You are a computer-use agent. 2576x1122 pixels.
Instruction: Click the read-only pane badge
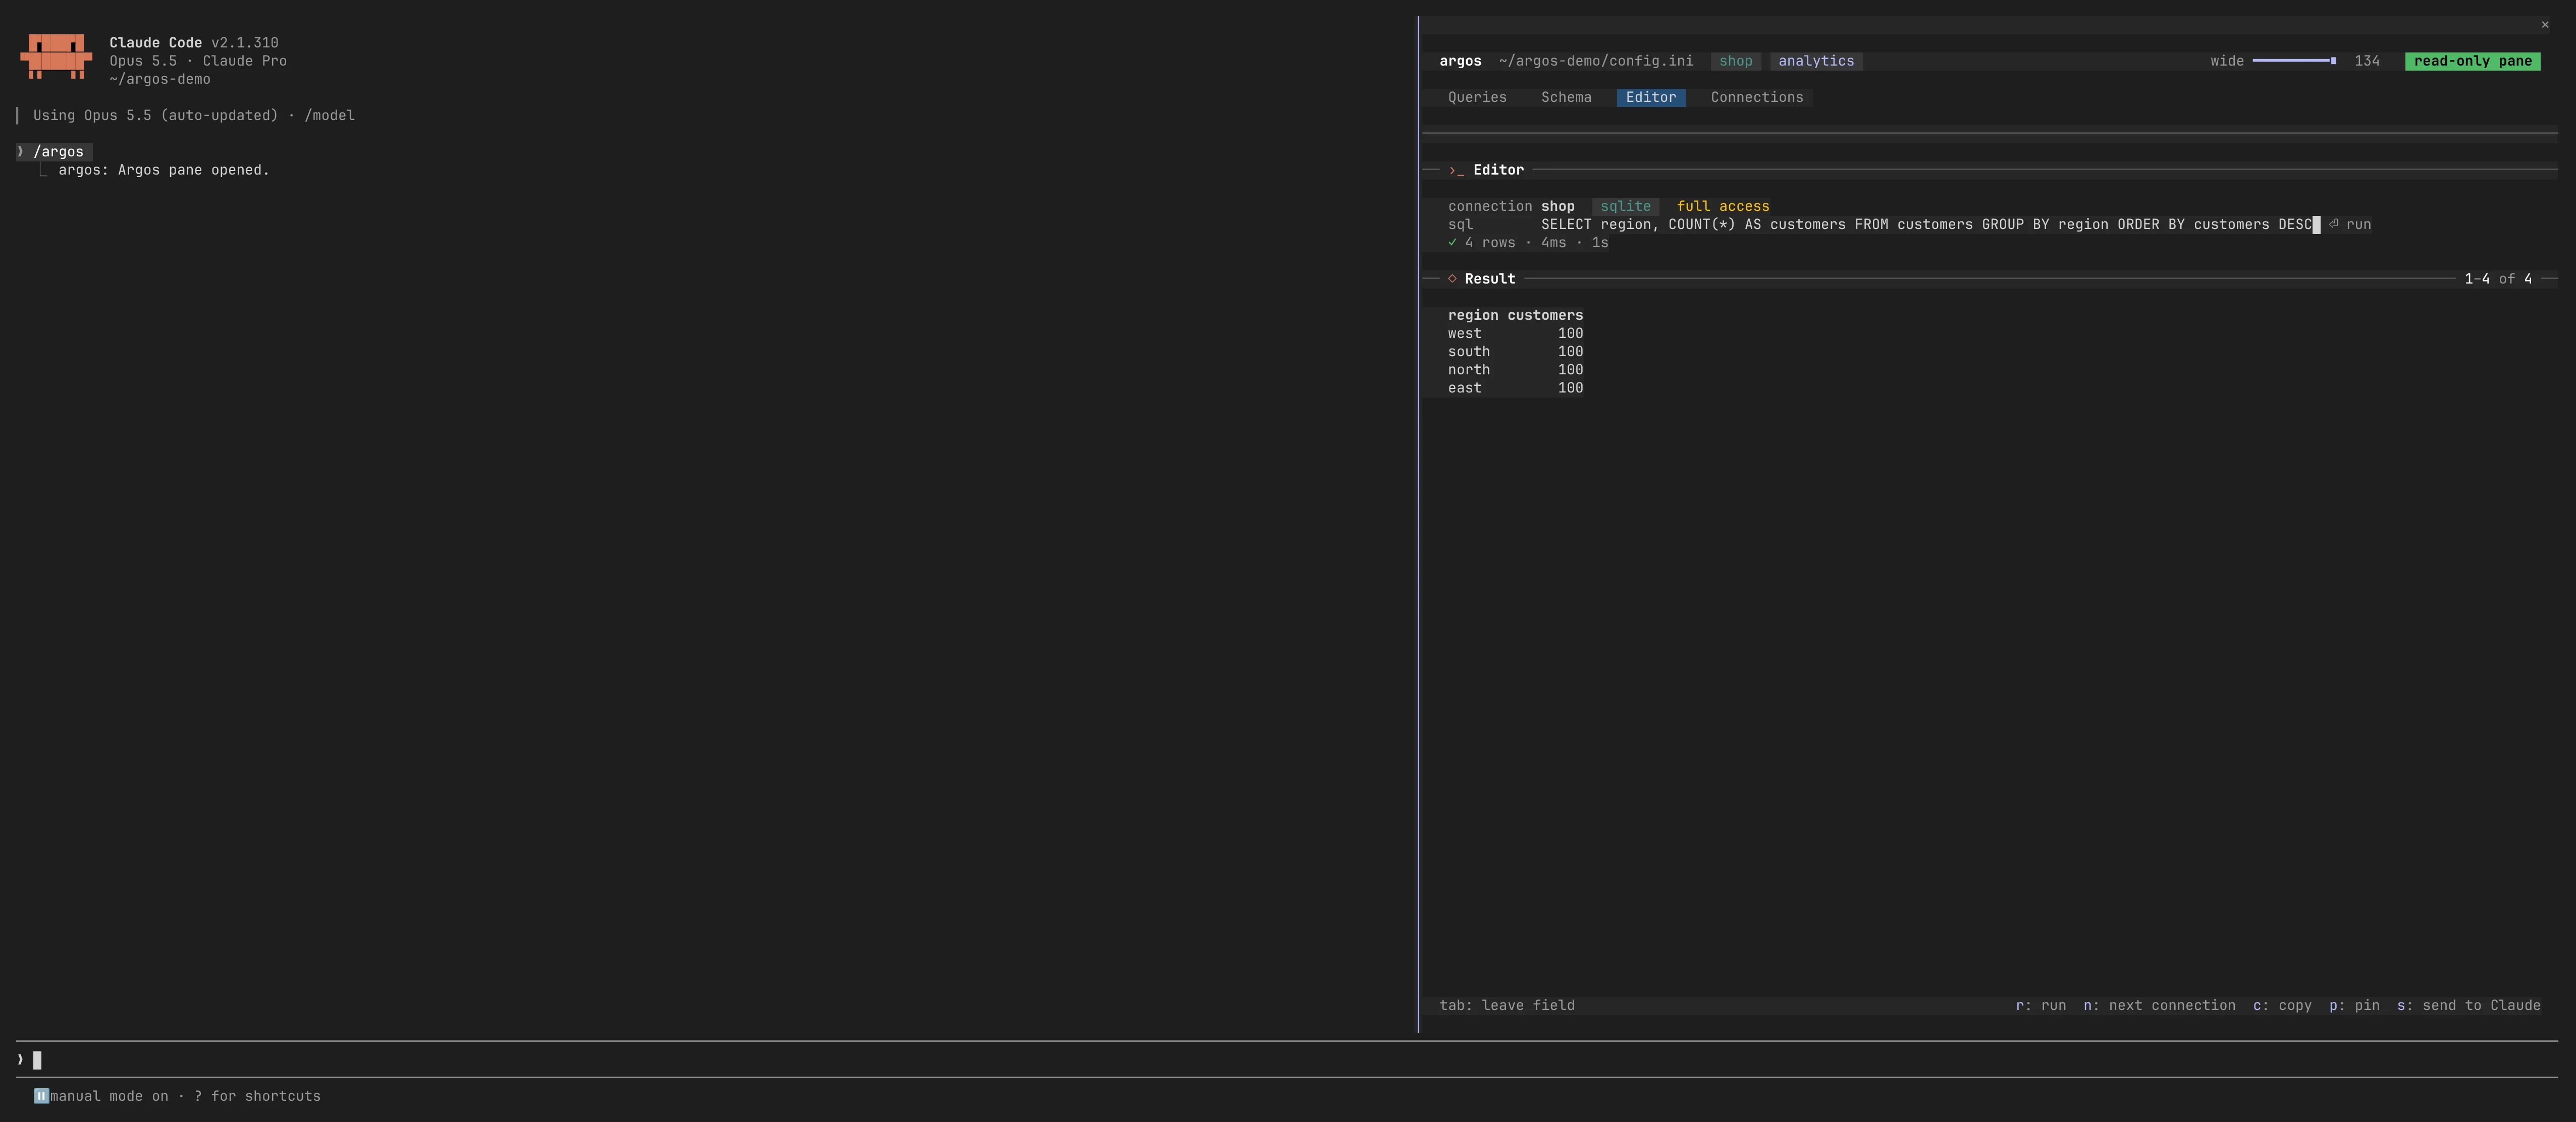pos(2472,62)
